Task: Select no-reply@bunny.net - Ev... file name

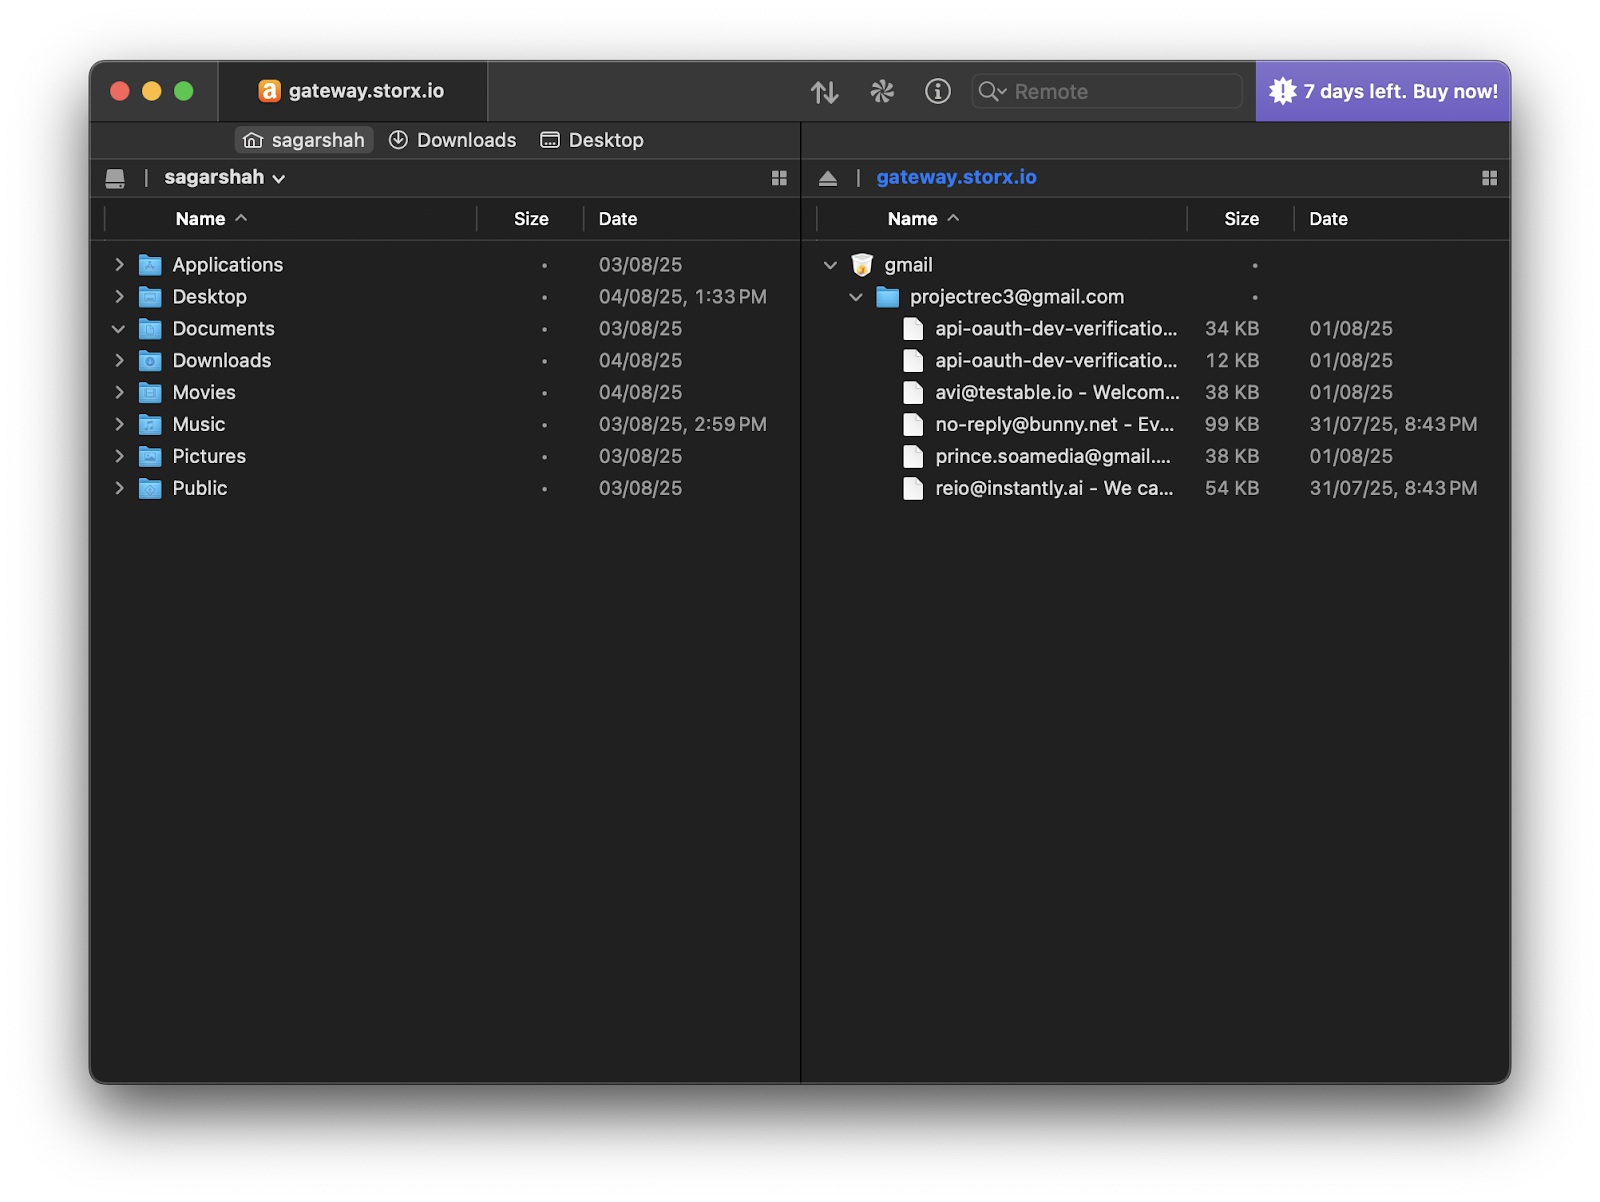Action: [1055, 425]
